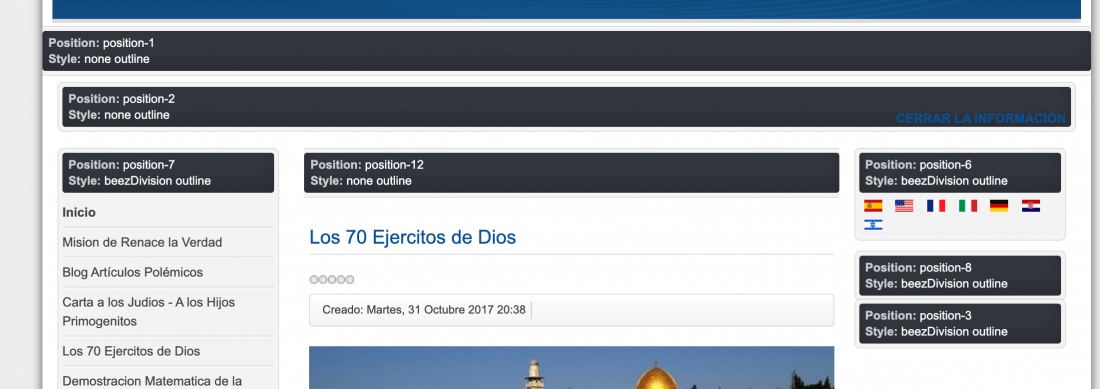Select the Croatian flag language icon
This screenshot has height=389, width=1100.
[1031, 205]
